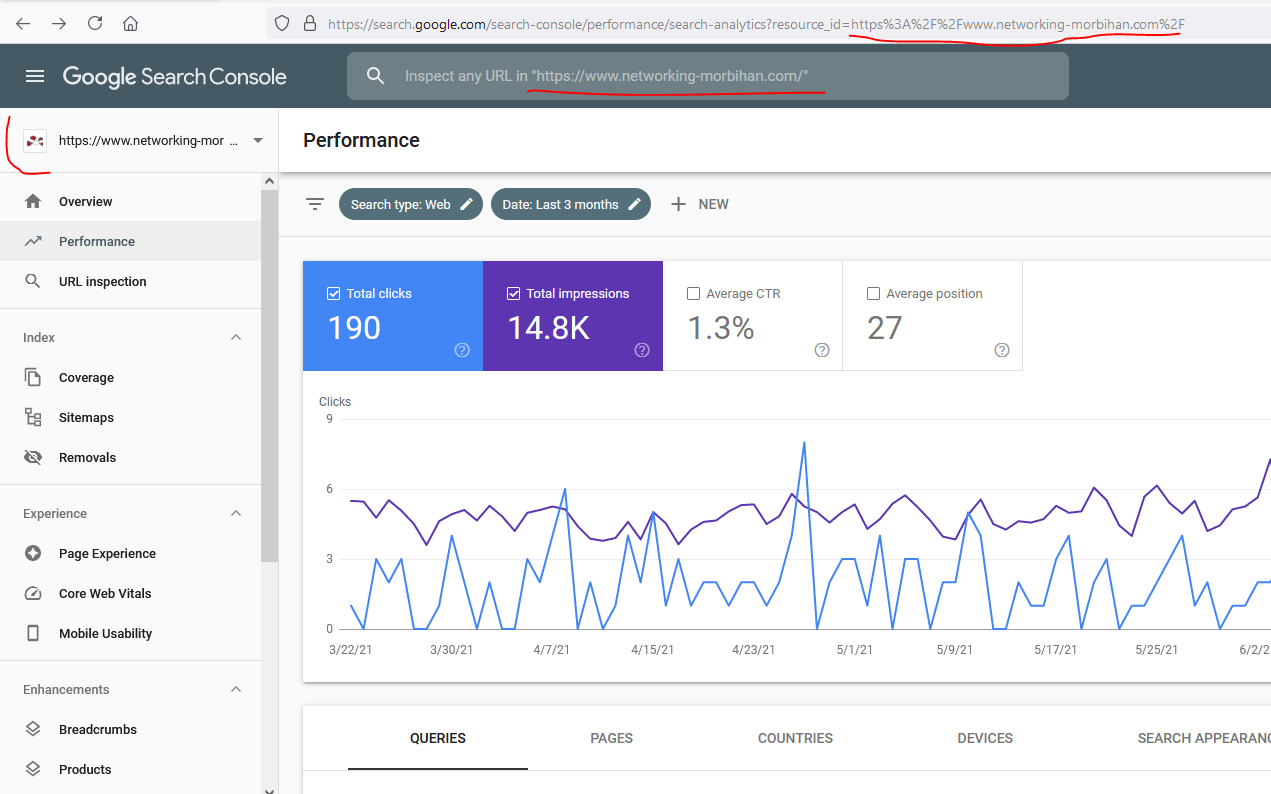
Task: Switch to the Devices tab
Action: tap(985, 738)
